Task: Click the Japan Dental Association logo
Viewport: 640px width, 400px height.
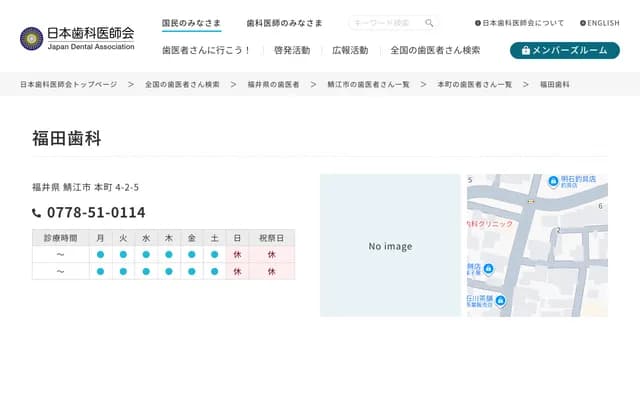Action: coord(77,38)
